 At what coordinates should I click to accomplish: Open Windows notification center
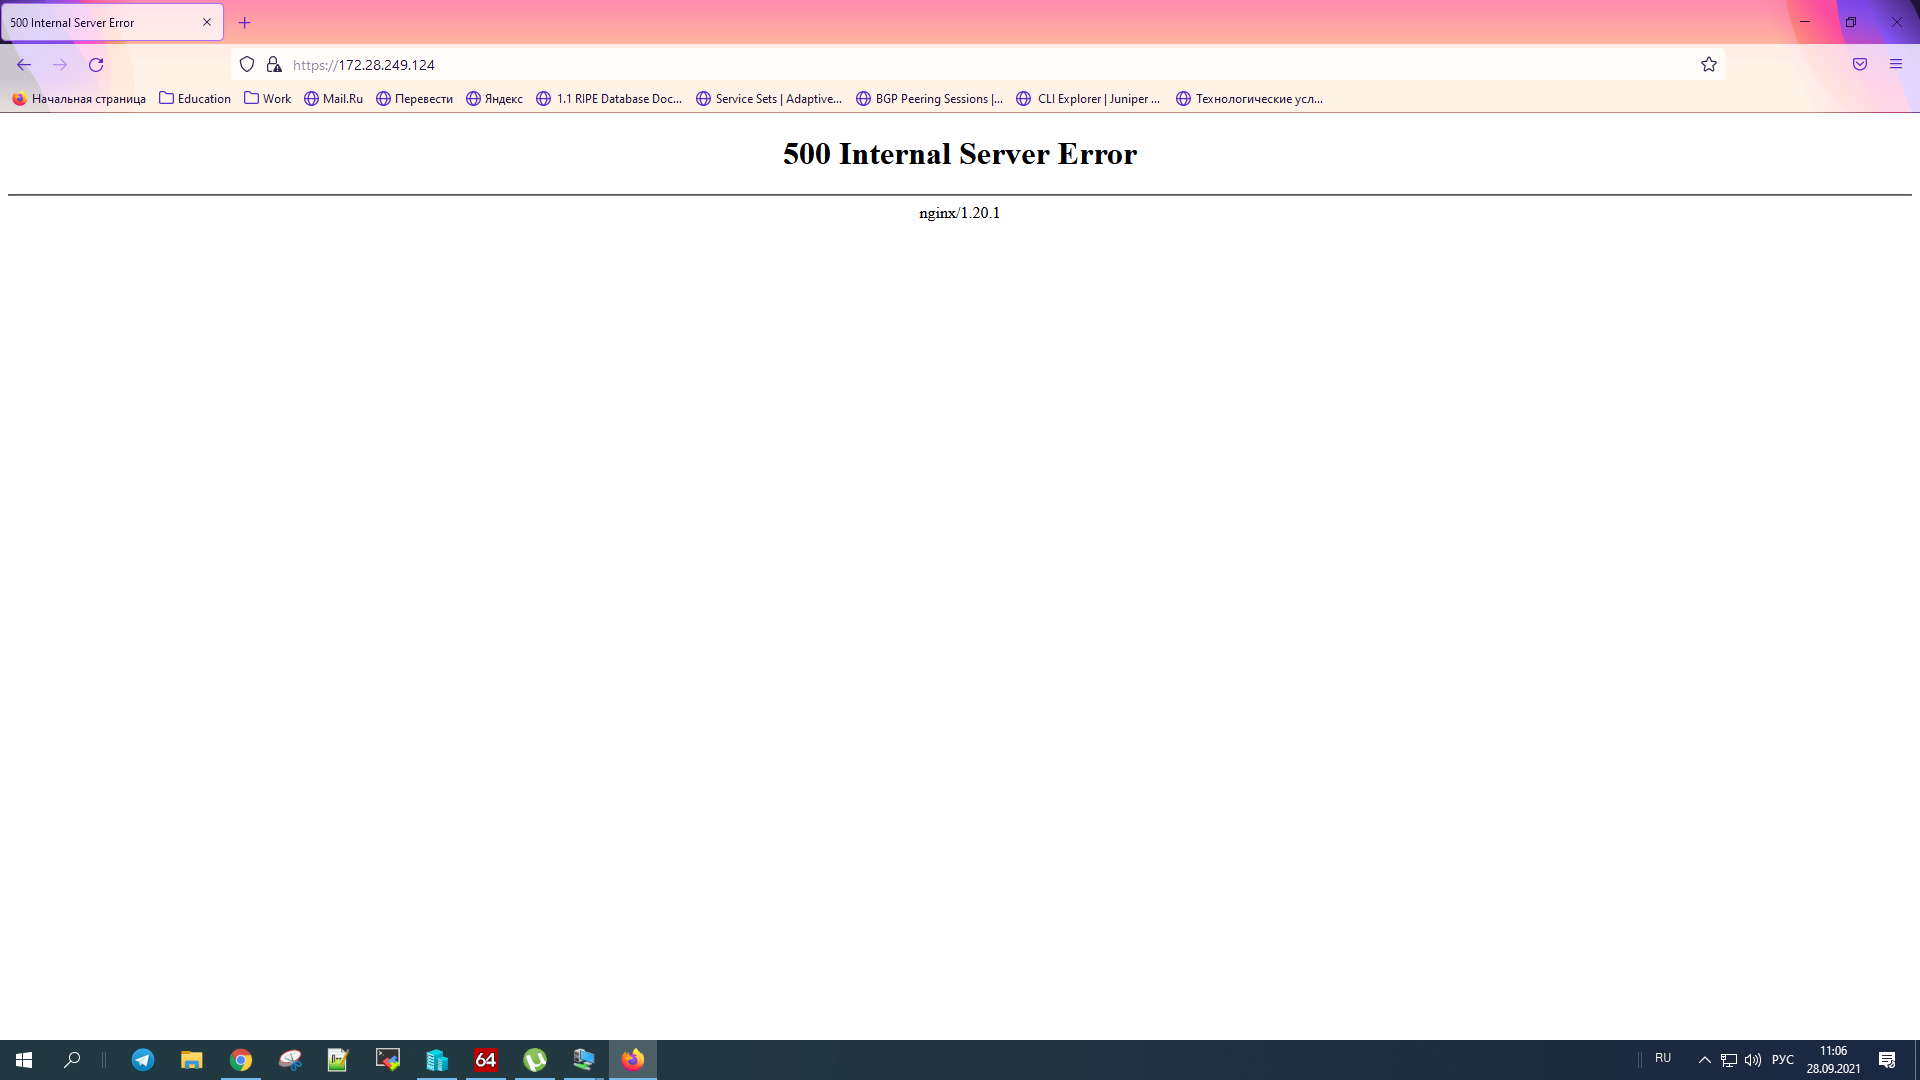[x=1887, y=1060]
